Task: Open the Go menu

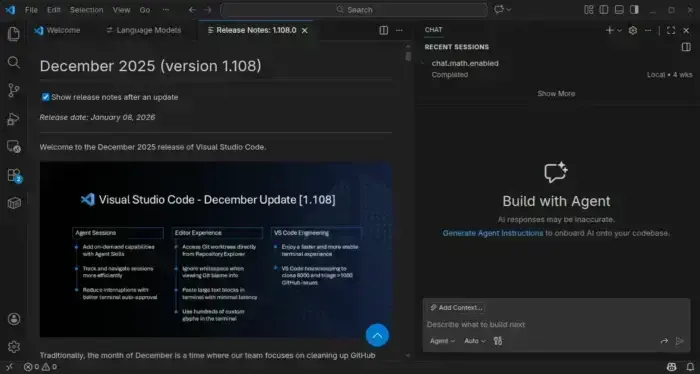Action: [145, 10]
